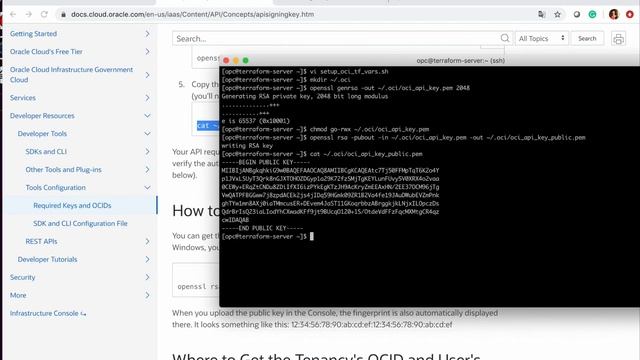Open Oracle Cloud Infrastructure Government Cloud link
The width and height of the screenshot is (640, 360).
pos(71,75)
